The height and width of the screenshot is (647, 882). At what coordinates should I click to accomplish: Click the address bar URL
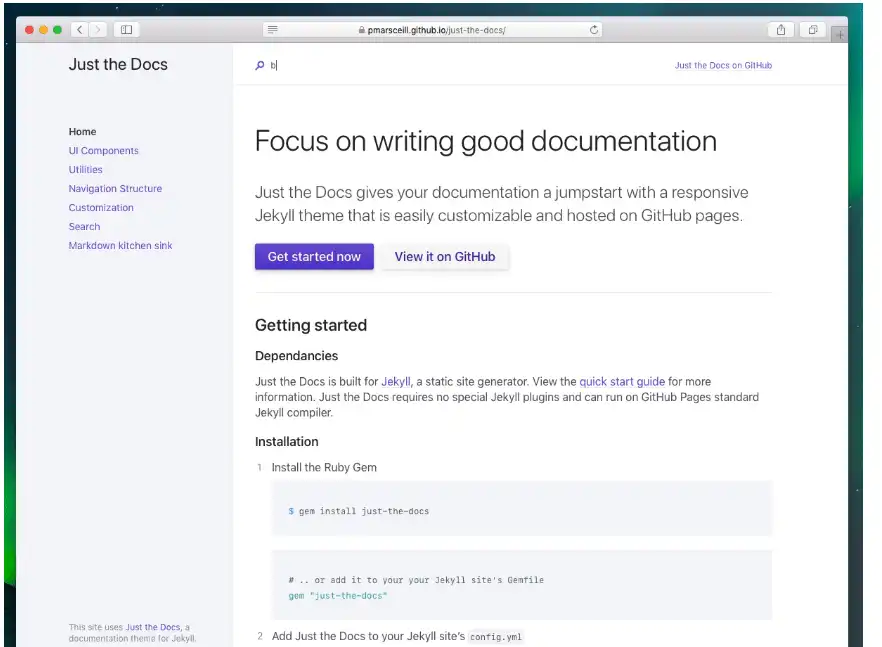pyautogui.click(x=436, y=30)
